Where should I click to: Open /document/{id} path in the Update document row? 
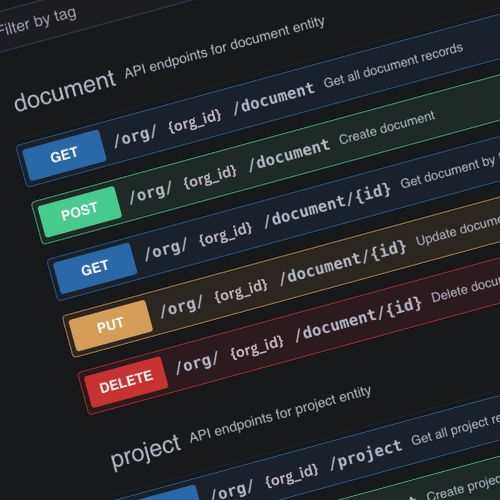pos(343,262)
